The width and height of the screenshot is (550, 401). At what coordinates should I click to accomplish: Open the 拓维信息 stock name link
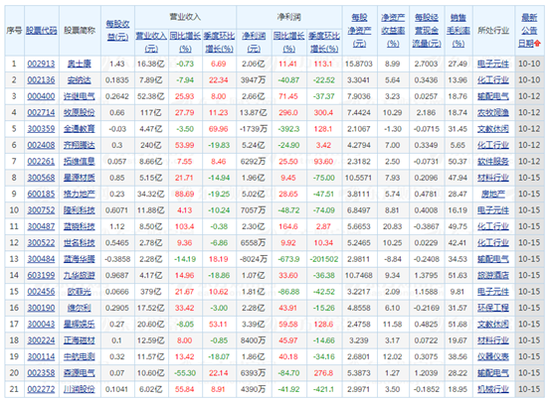[x=79, y=161]
